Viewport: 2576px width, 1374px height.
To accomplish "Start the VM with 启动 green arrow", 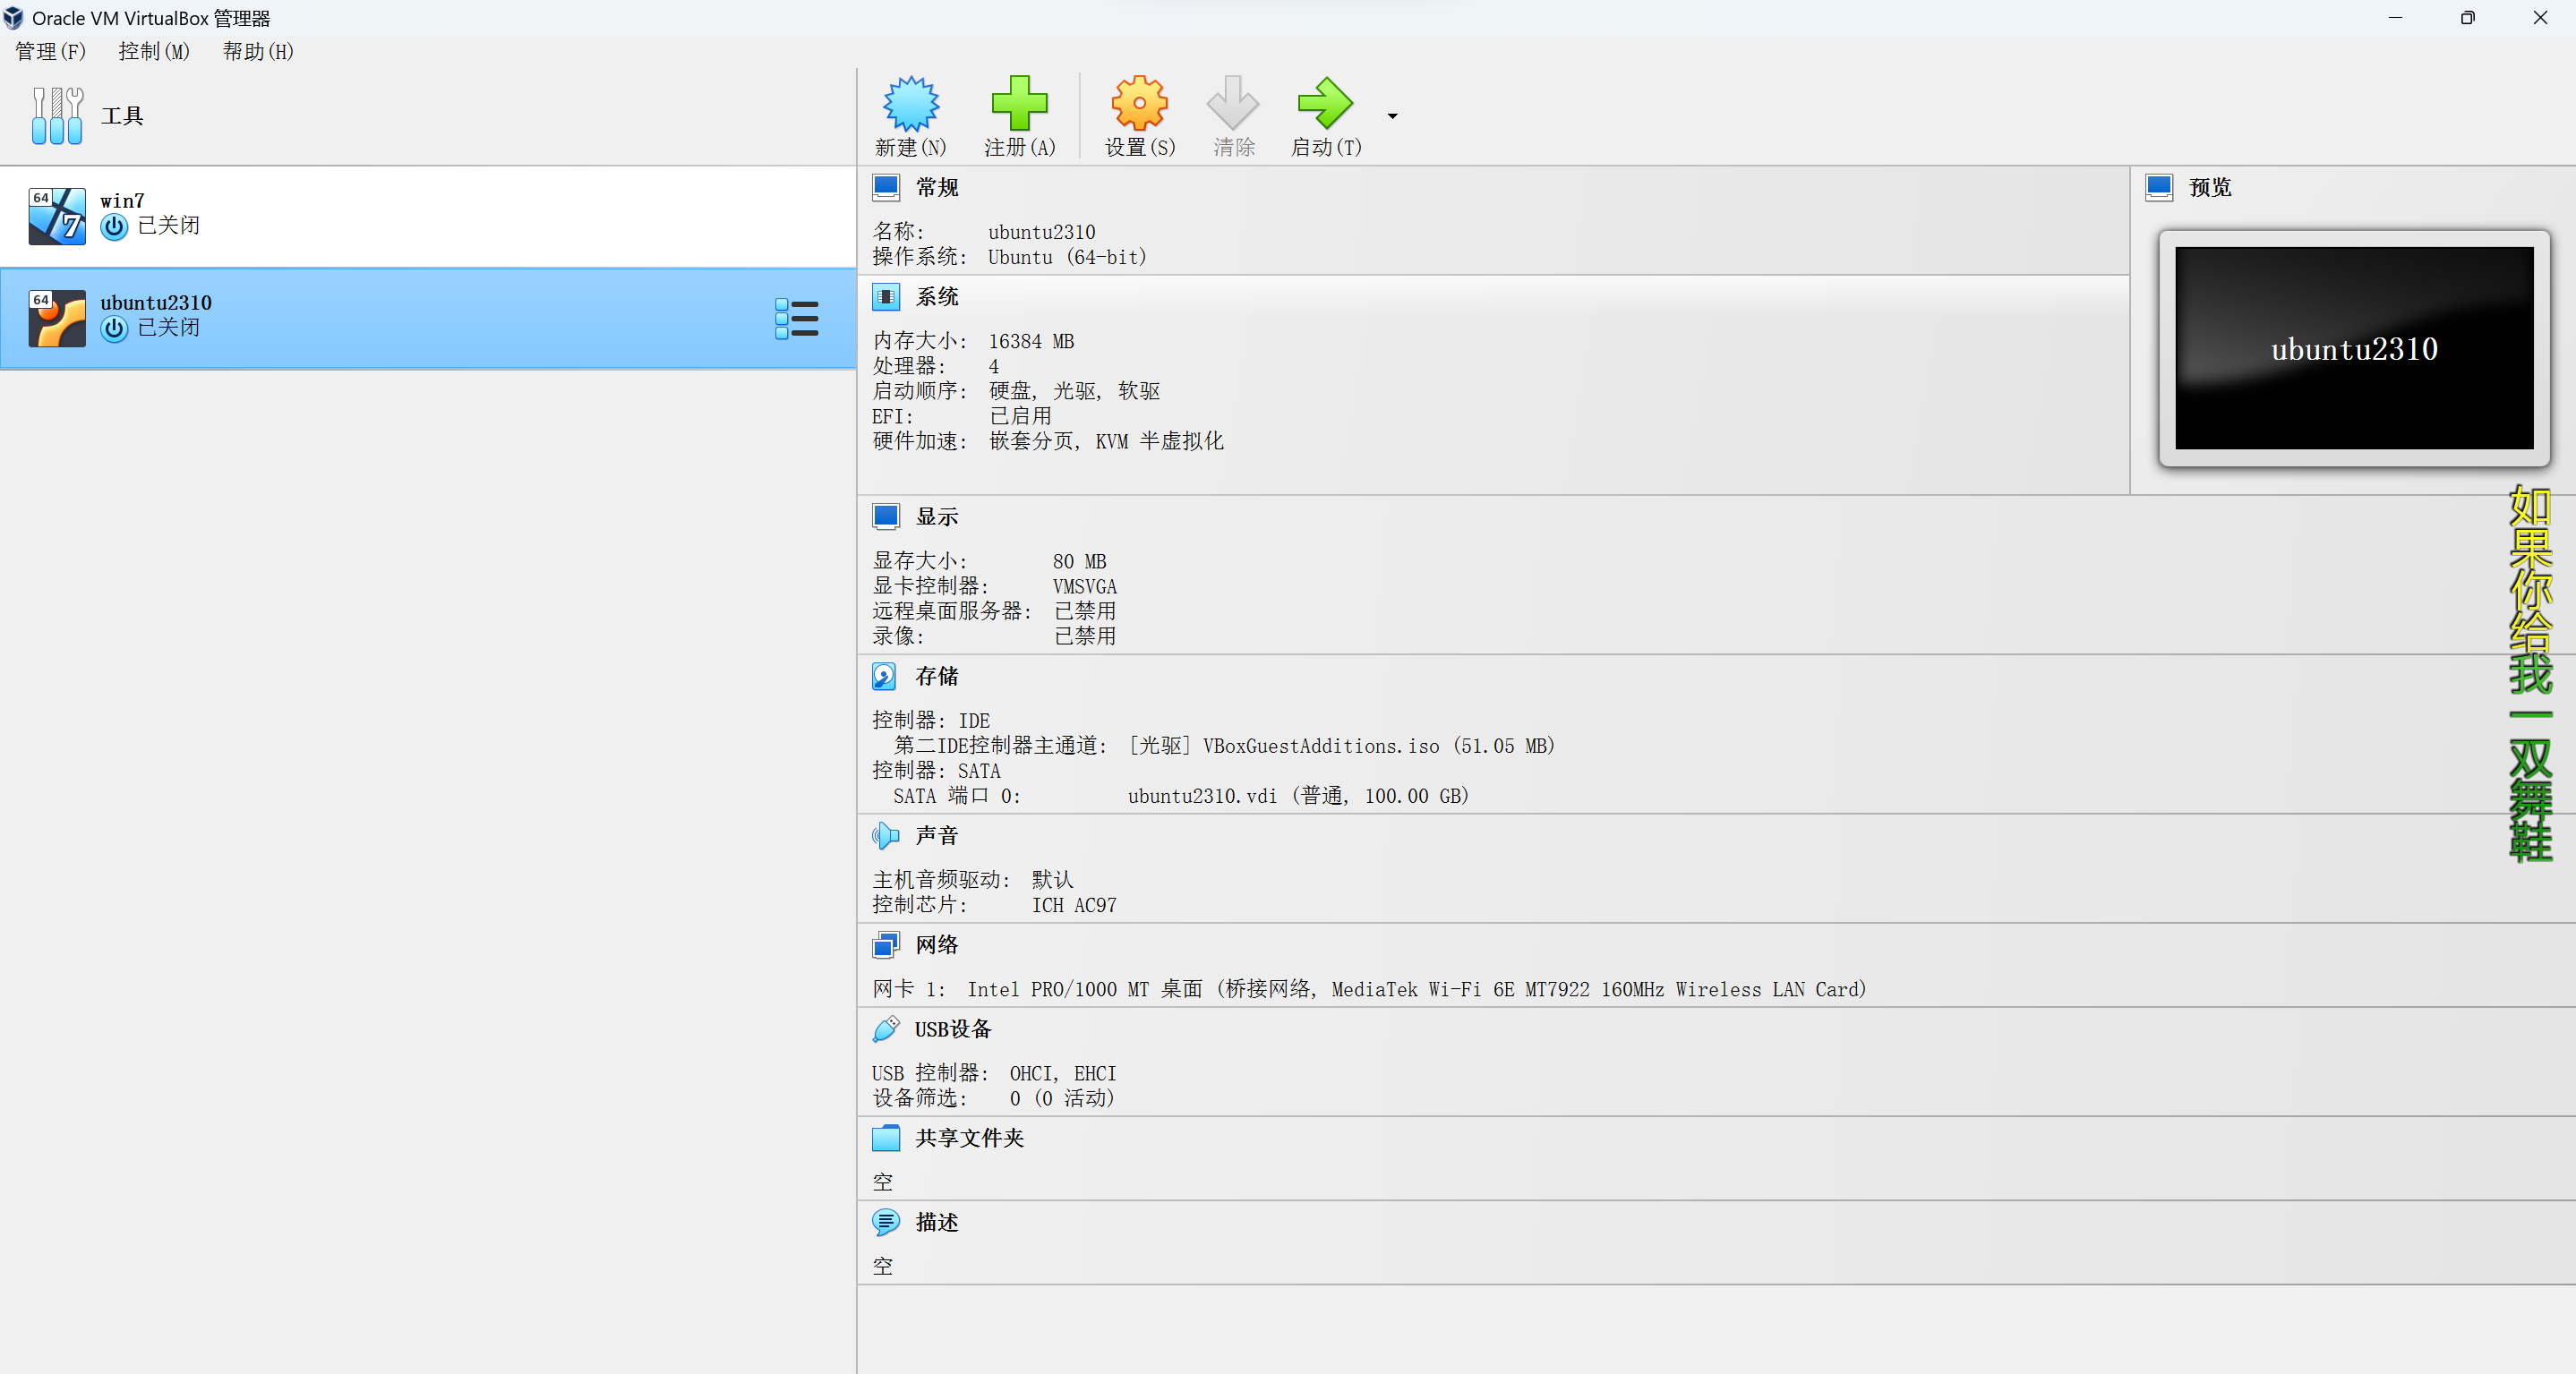I will (x=1325, y=103).
